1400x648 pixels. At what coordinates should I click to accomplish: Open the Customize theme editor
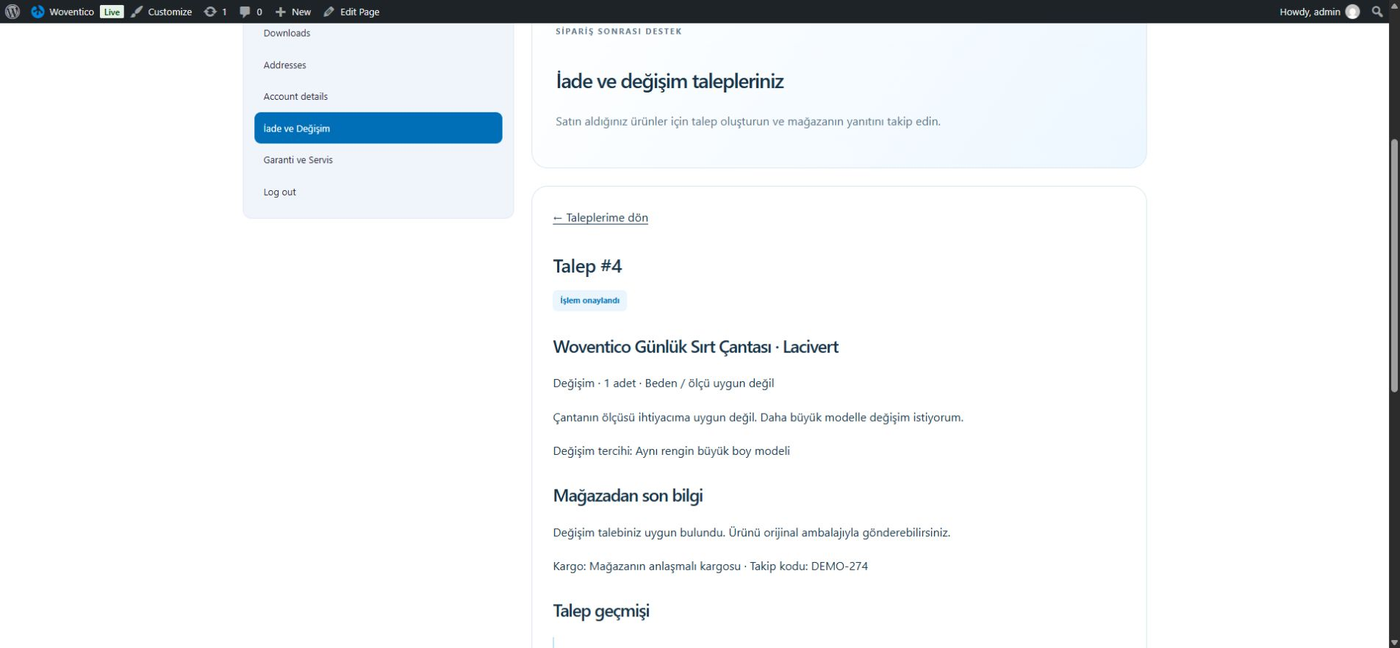pyautogui.click(x=161, y=12)
